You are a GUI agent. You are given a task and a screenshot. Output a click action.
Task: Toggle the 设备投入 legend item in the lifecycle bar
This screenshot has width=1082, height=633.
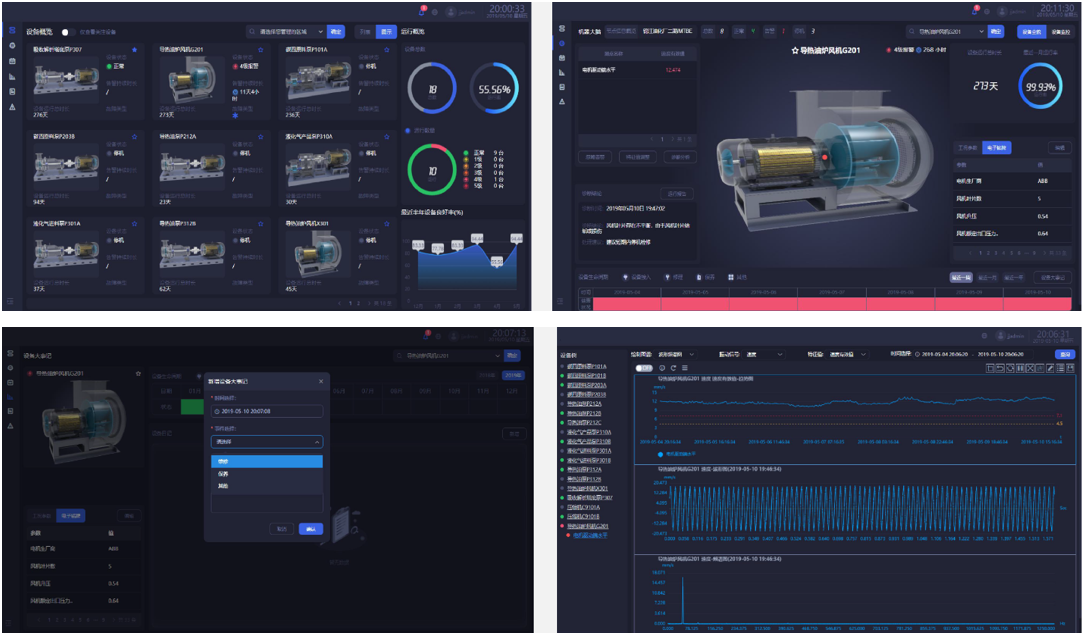[636, 277]
